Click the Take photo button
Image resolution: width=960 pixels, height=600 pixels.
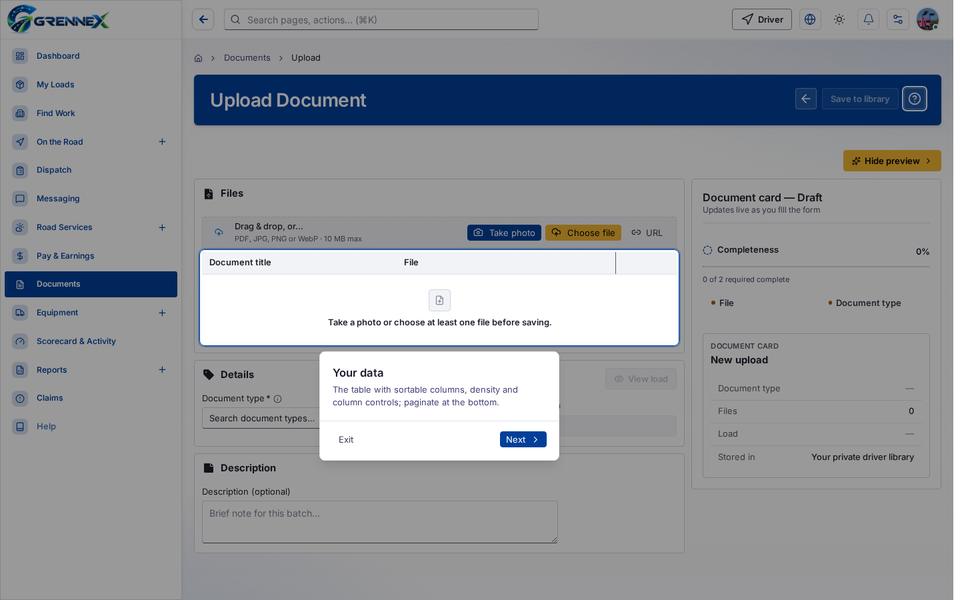pyautogui.click(x=504, y=233)
